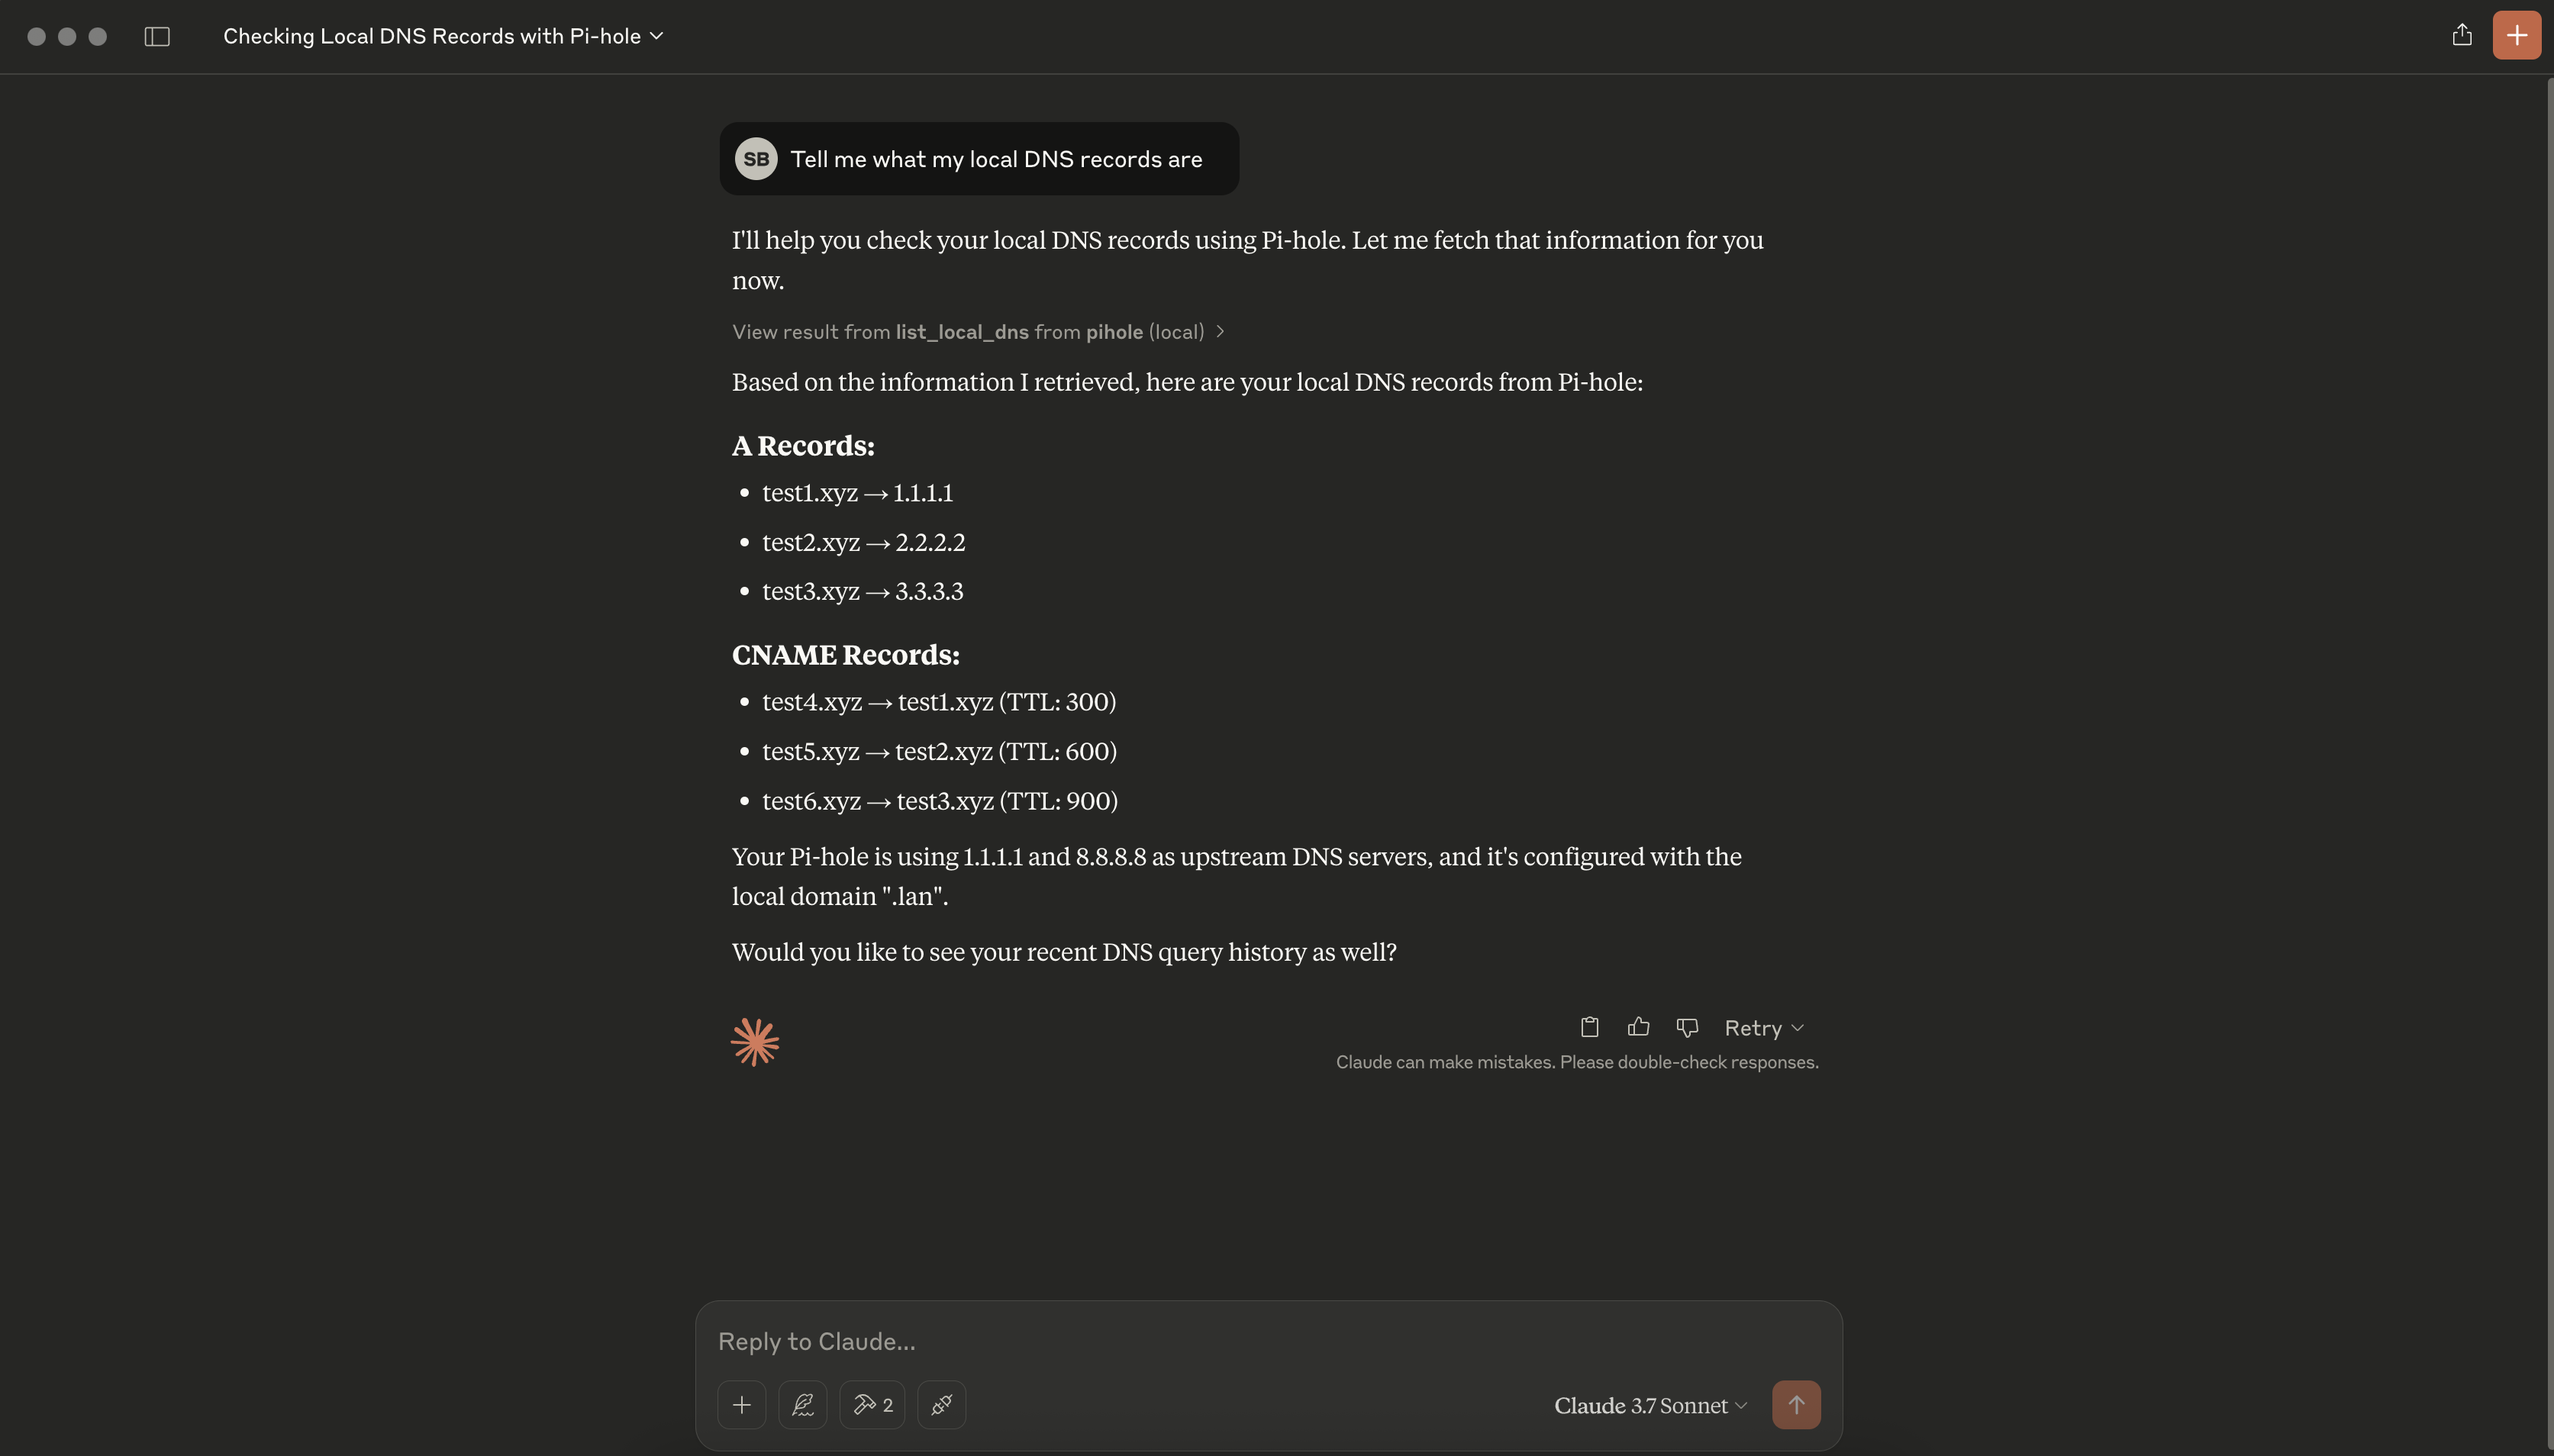Open the conversation title chevron menu
The height and width of the screenshot is (1456, 2554).
[656, 36]
